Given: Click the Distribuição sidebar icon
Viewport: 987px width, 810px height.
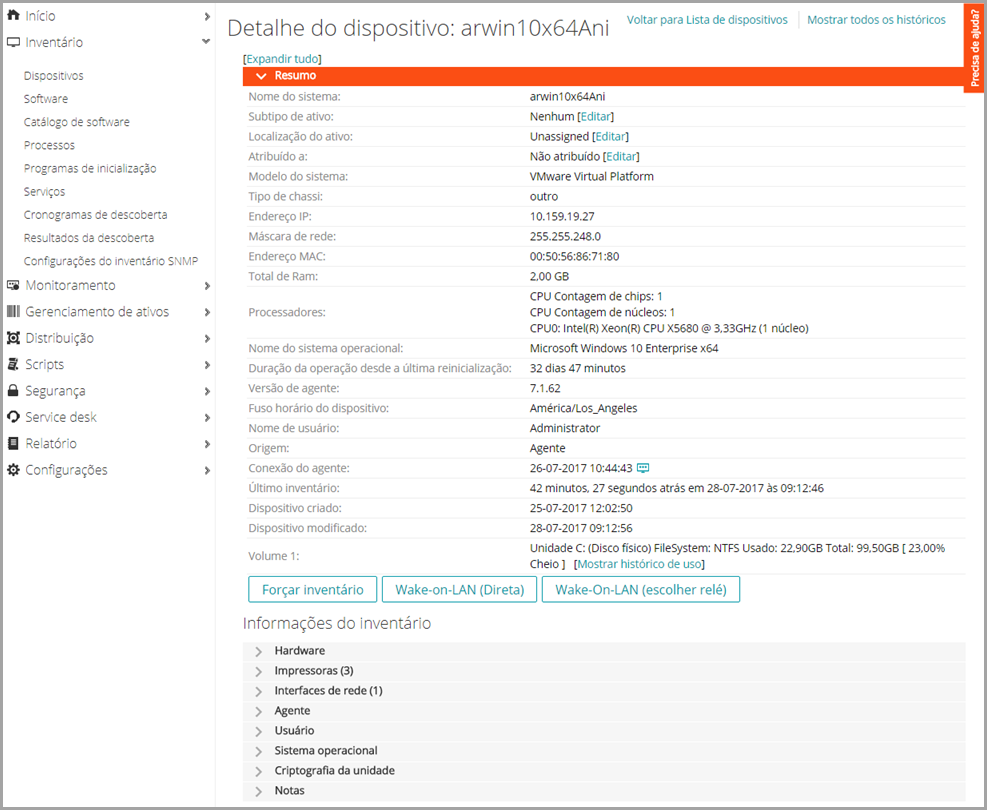Looking at the screenshot, I should click(14, 338).
